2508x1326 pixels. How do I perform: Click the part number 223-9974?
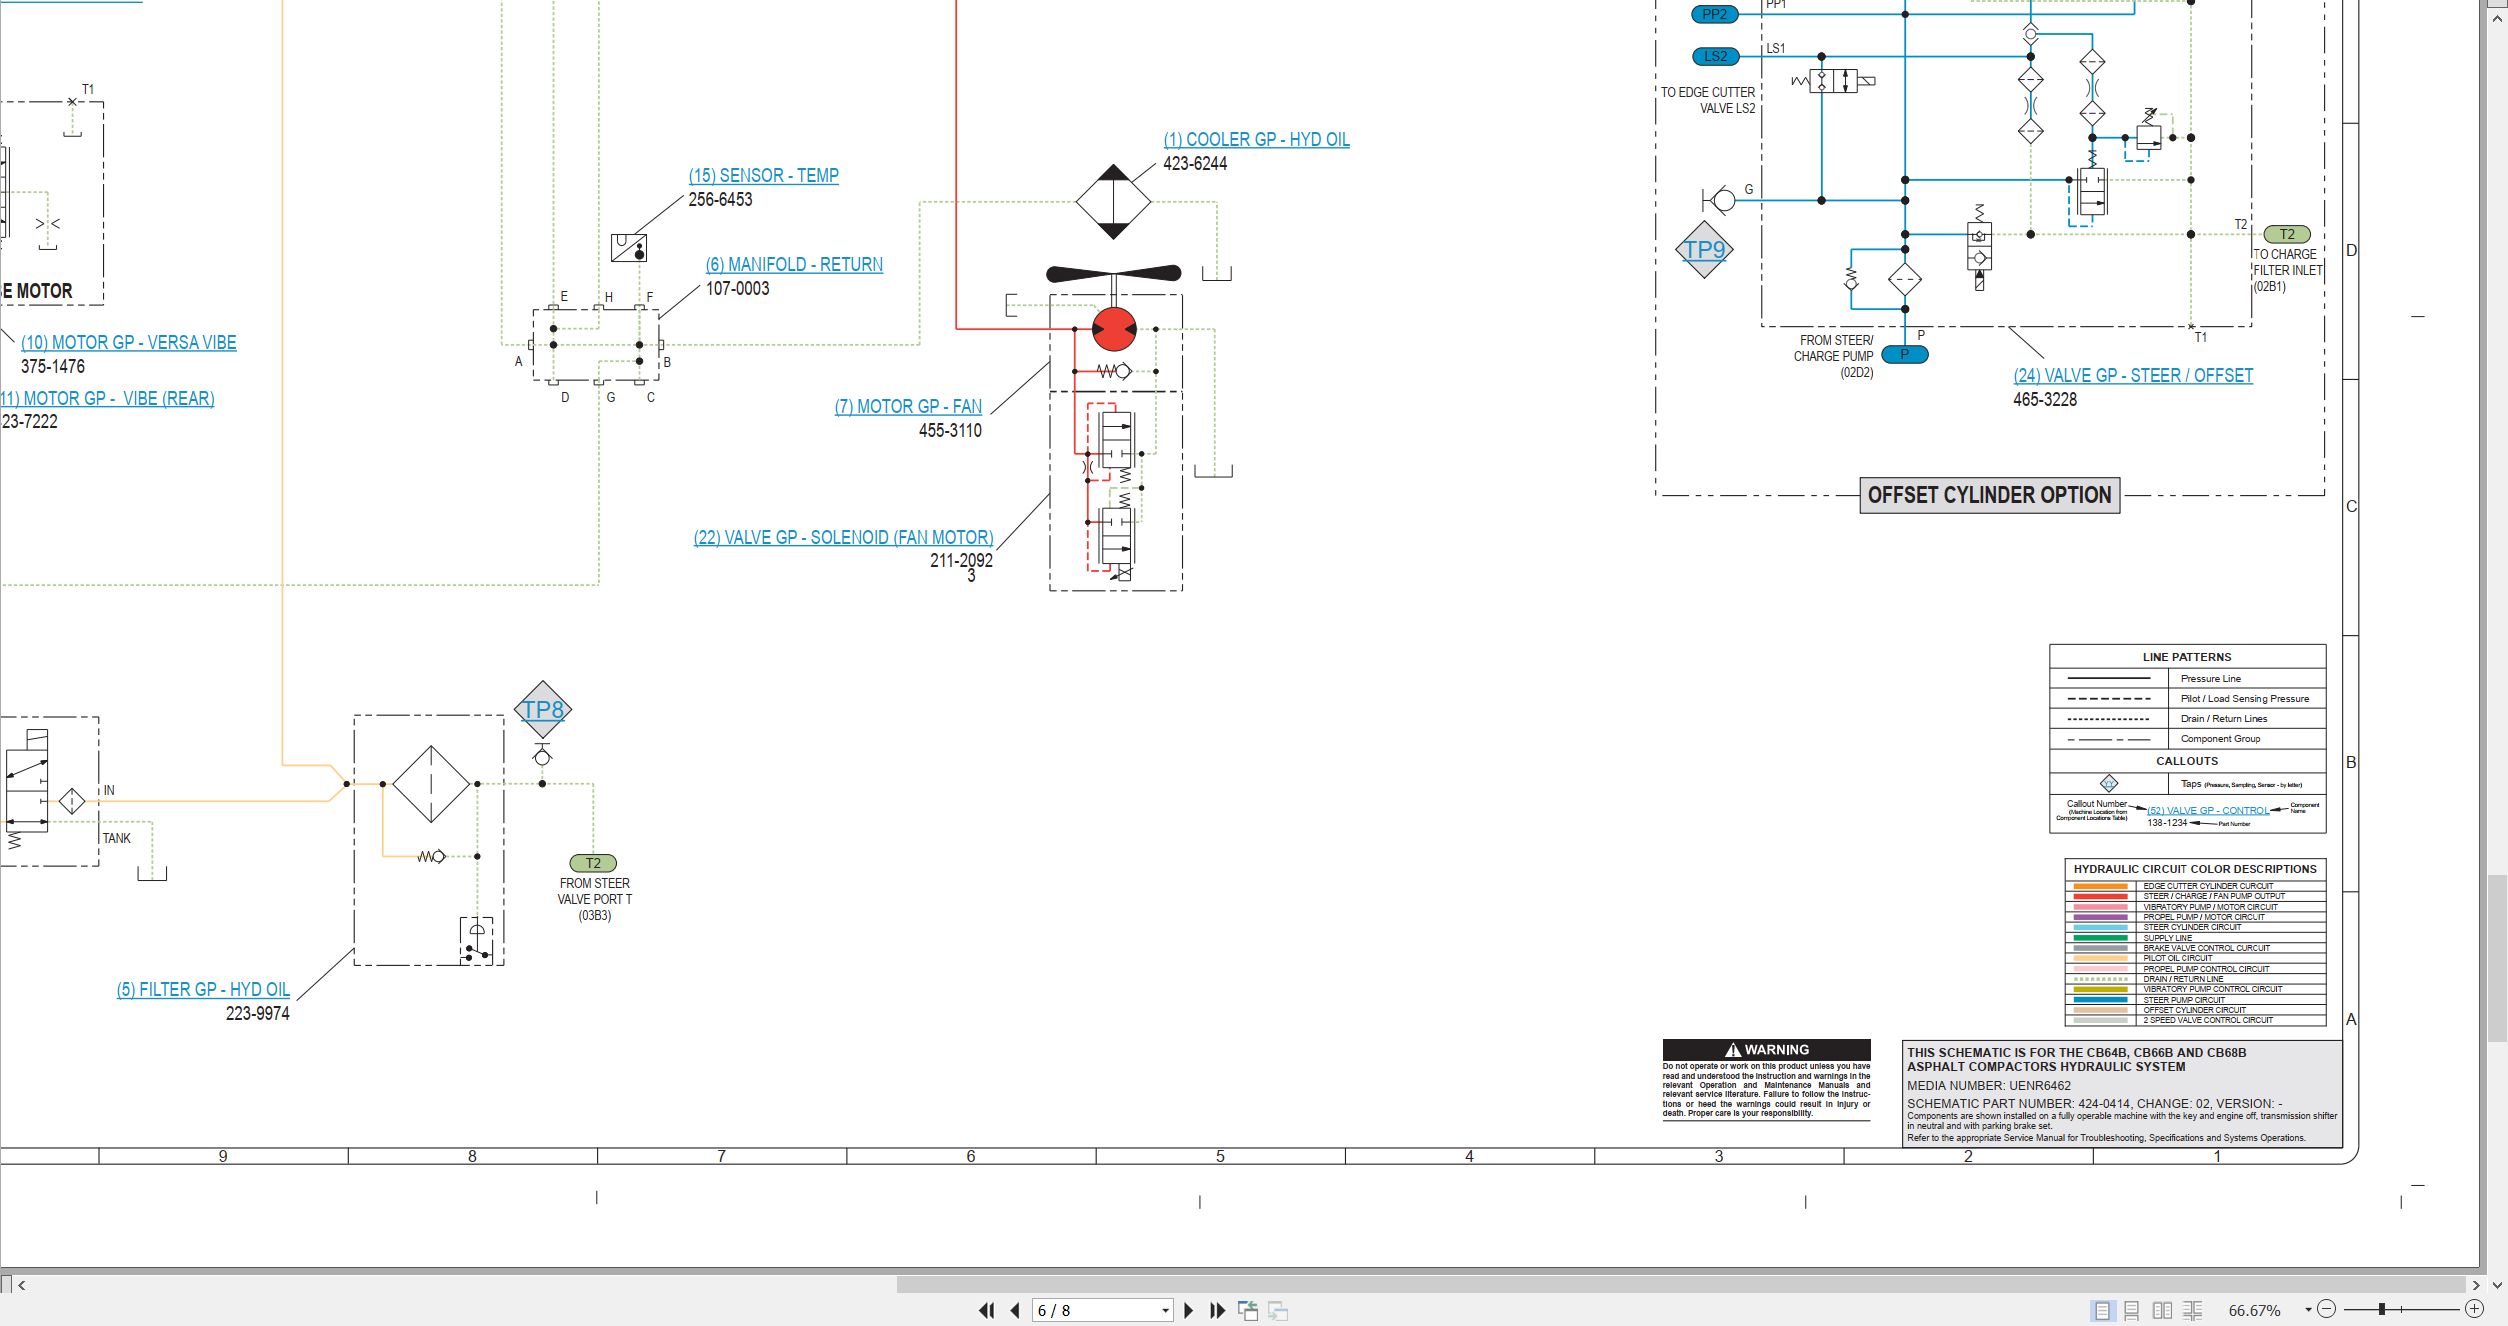[258, 1014]
